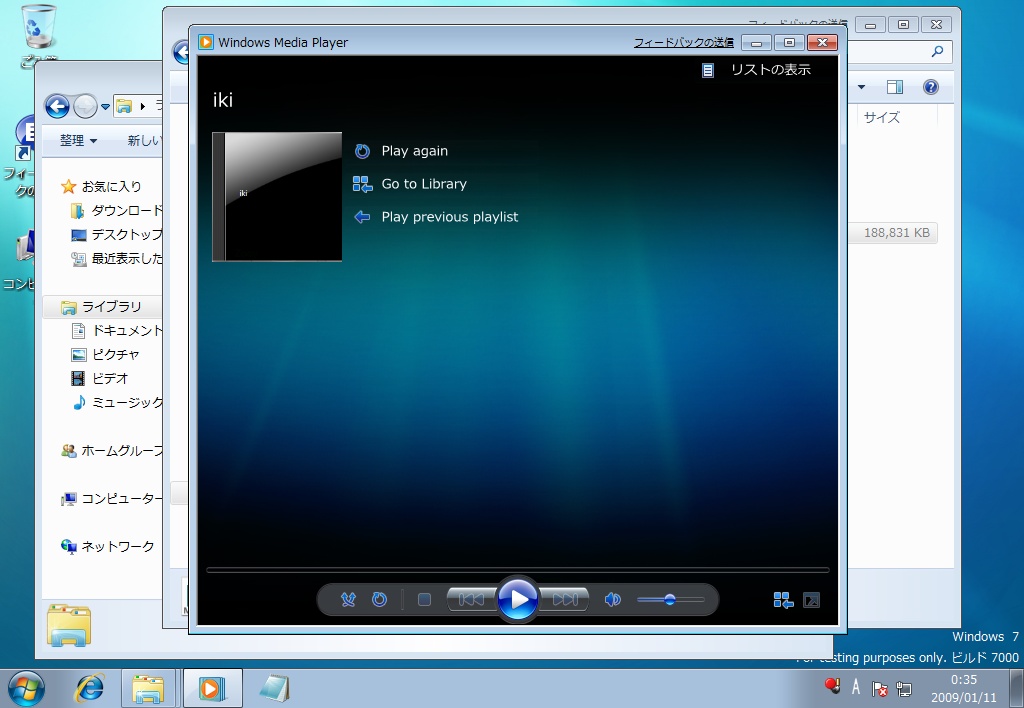Click the Forward button in Explorer window
Viewport: 1024px width, 708px height.
pyautogui.click(x=85, y=106)
